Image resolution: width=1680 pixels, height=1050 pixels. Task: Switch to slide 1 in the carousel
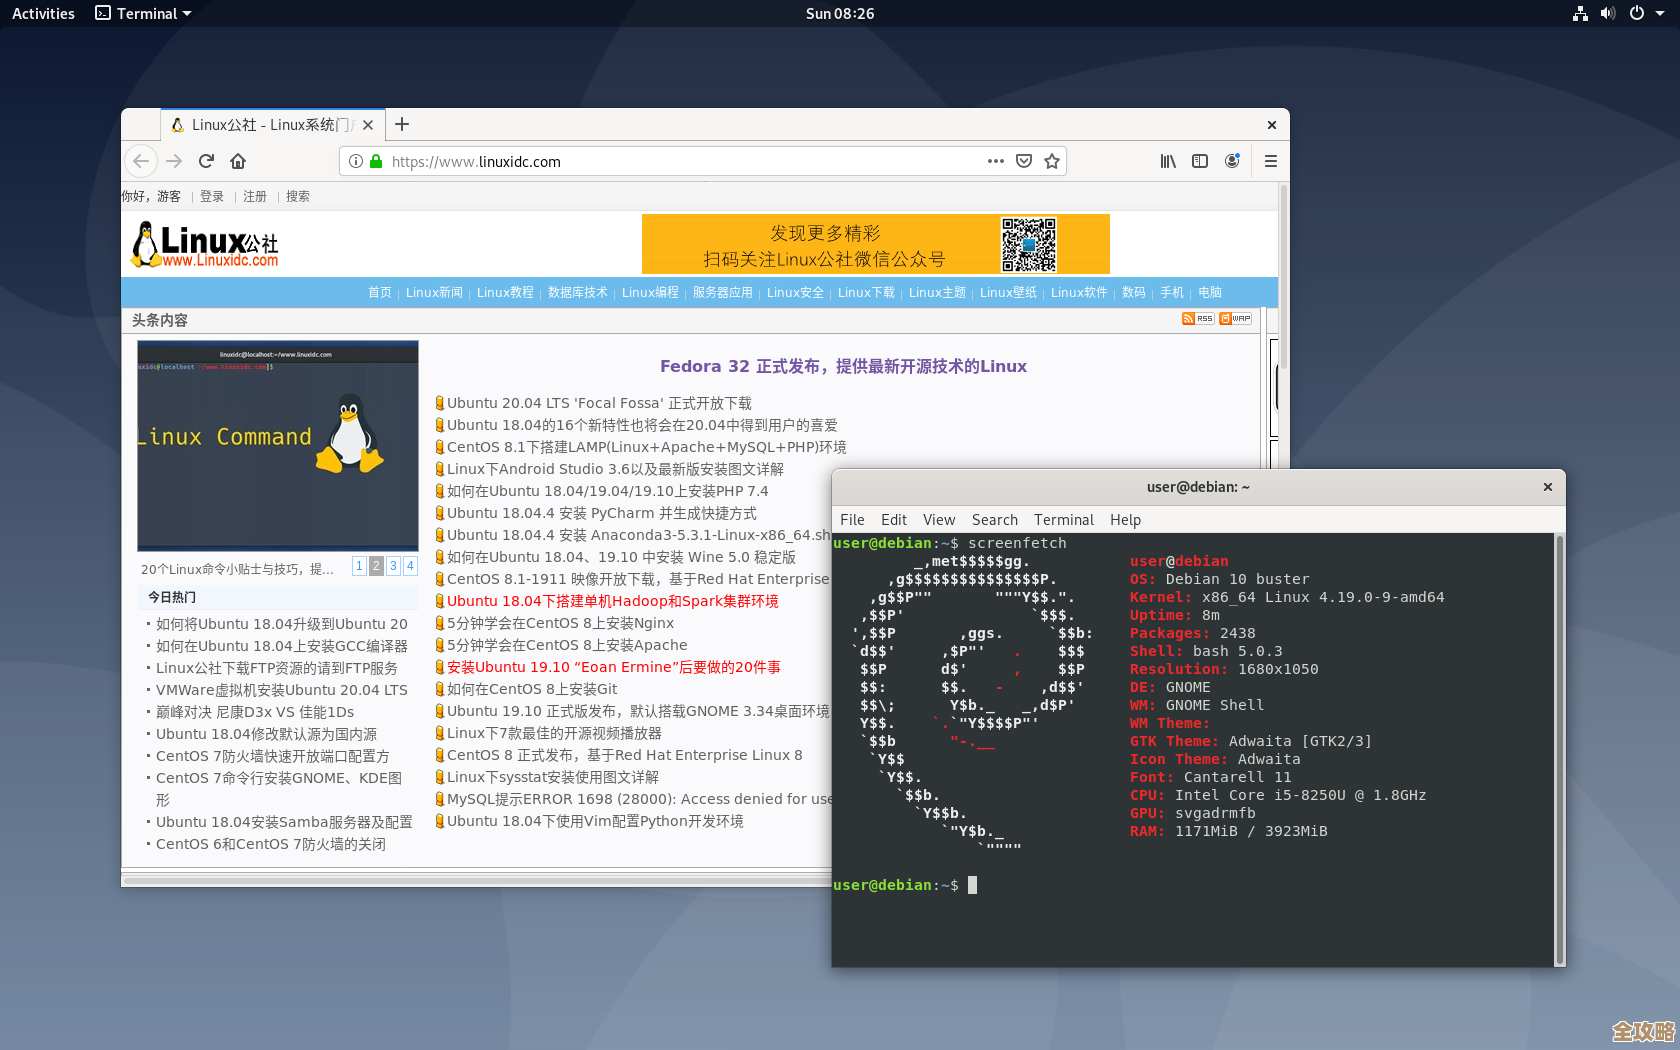point(359,566)
